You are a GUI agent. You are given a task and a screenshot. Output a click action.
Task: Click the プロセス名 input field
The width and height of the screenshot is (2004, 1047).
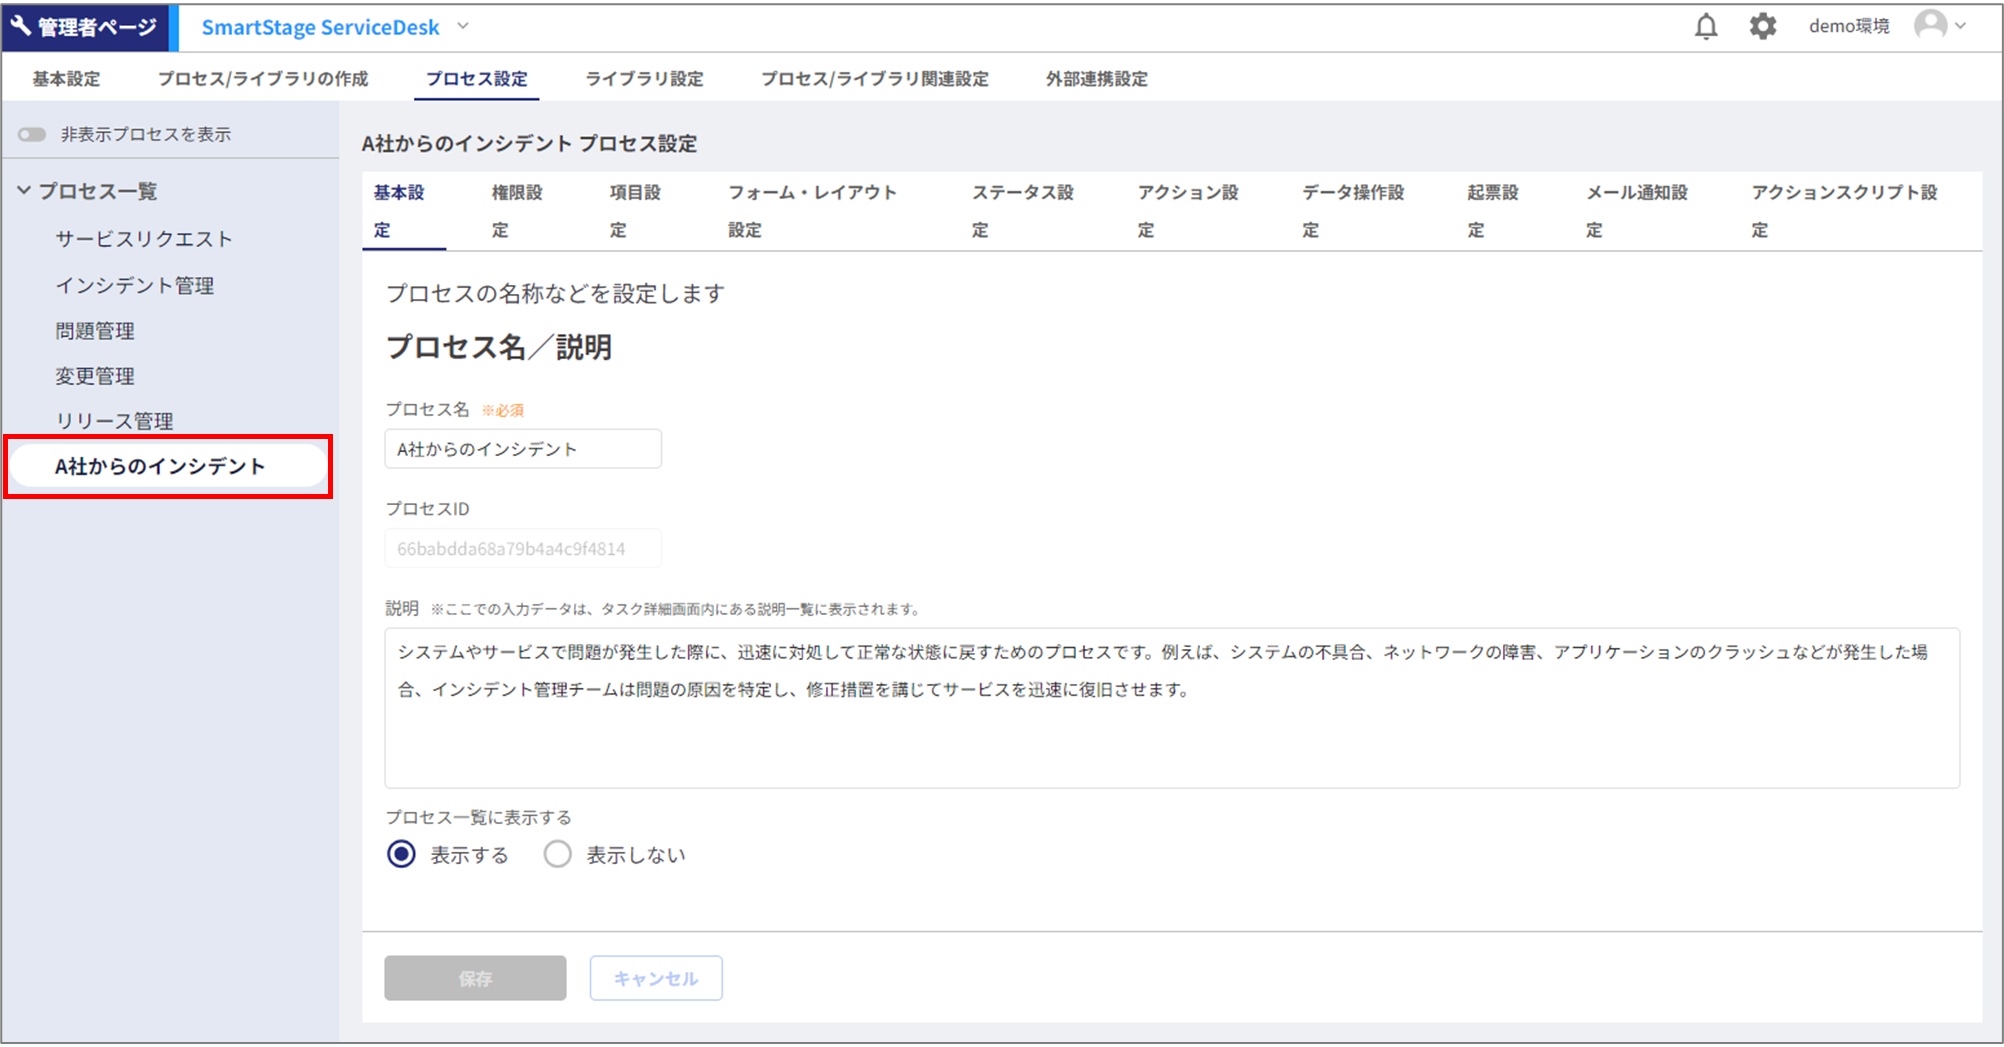pos(523,449)
